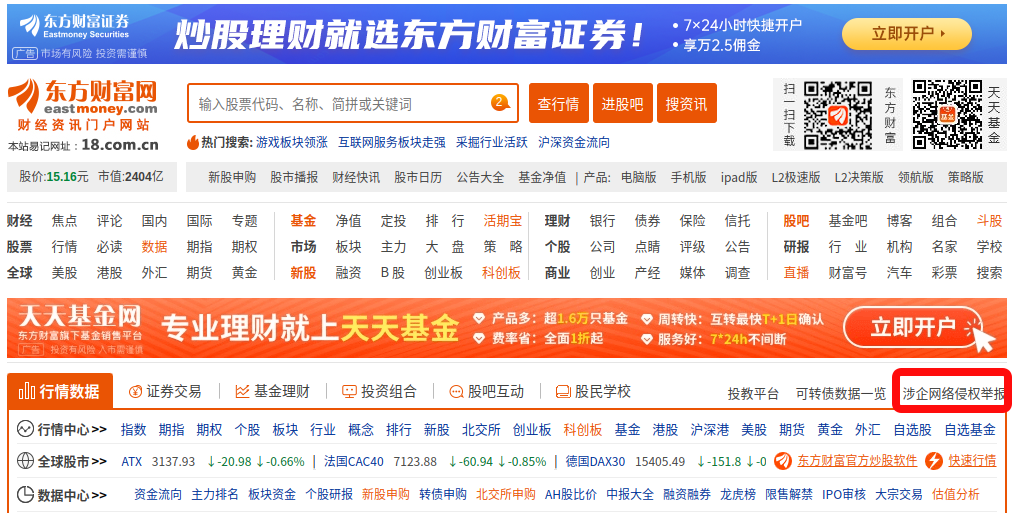Open the 涉企网络侵权举报 link

[x=953, y=393]
